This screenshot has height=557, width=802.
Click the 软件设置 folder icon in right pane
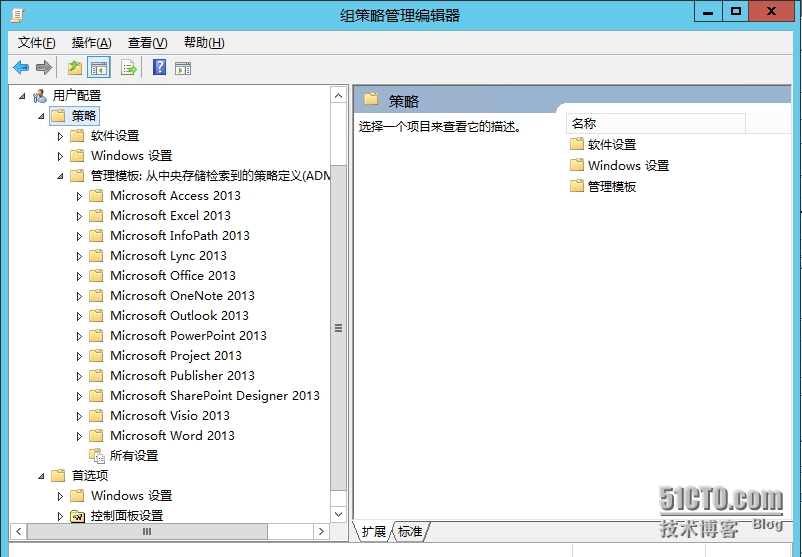[x=577, y=144]
